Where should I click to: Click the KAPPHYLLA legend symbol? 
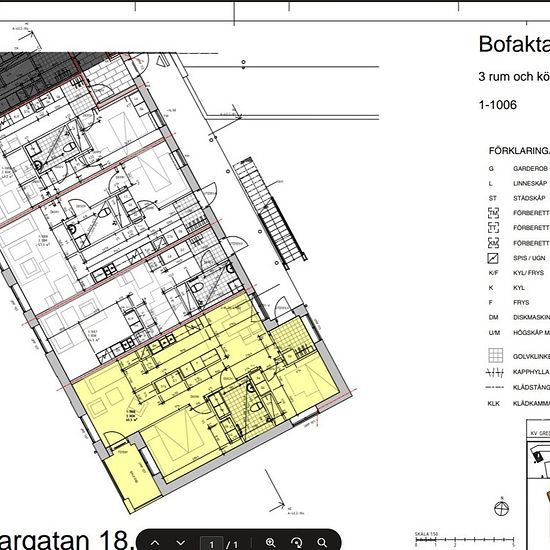coord(495,372)
